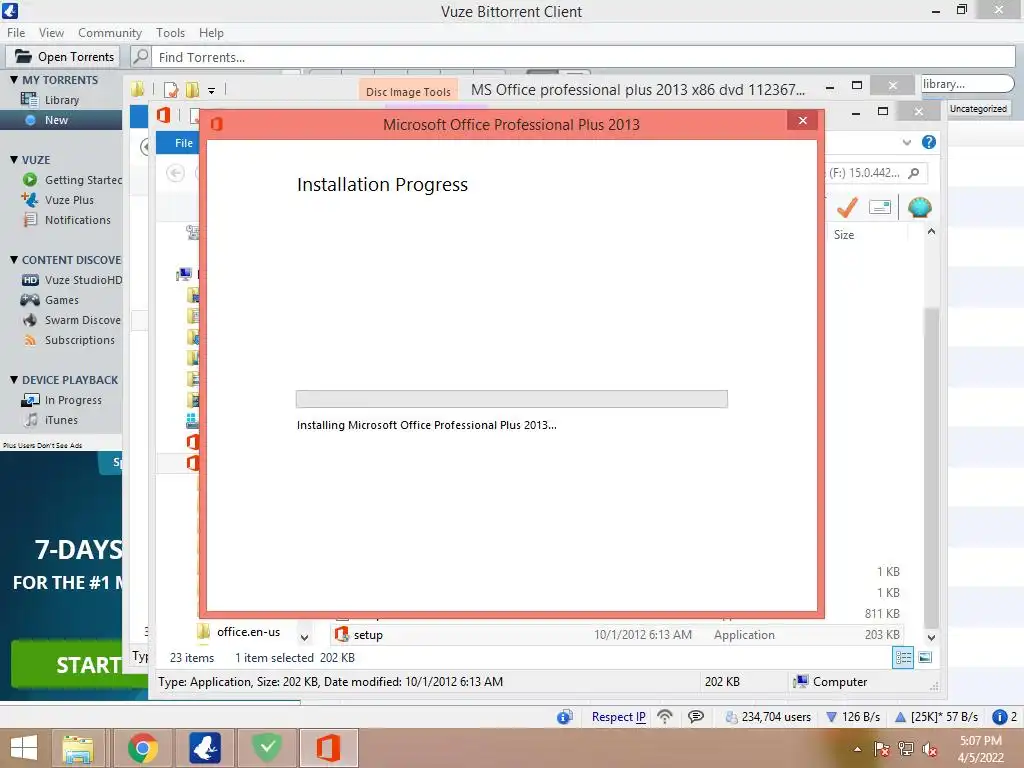This screenshot has height=768, width=1024.
Task: Click the iTunes music note icon
Action: point(31,420)
